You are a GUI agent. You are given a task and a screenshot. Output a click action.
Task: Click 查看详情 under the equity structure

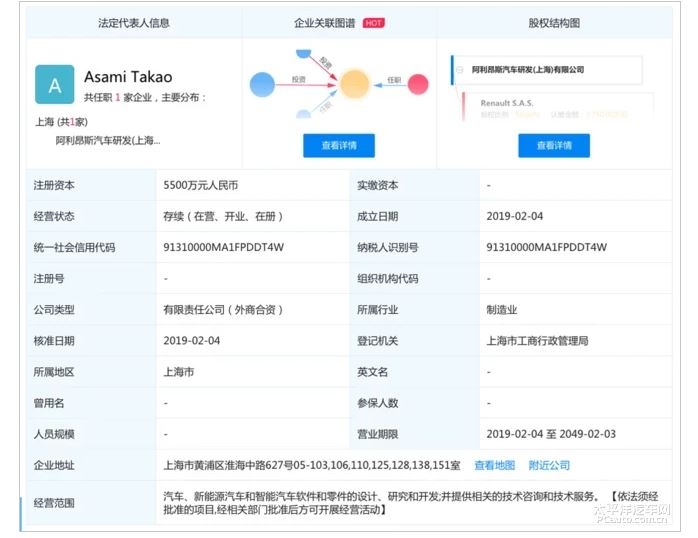click(553, 145)
